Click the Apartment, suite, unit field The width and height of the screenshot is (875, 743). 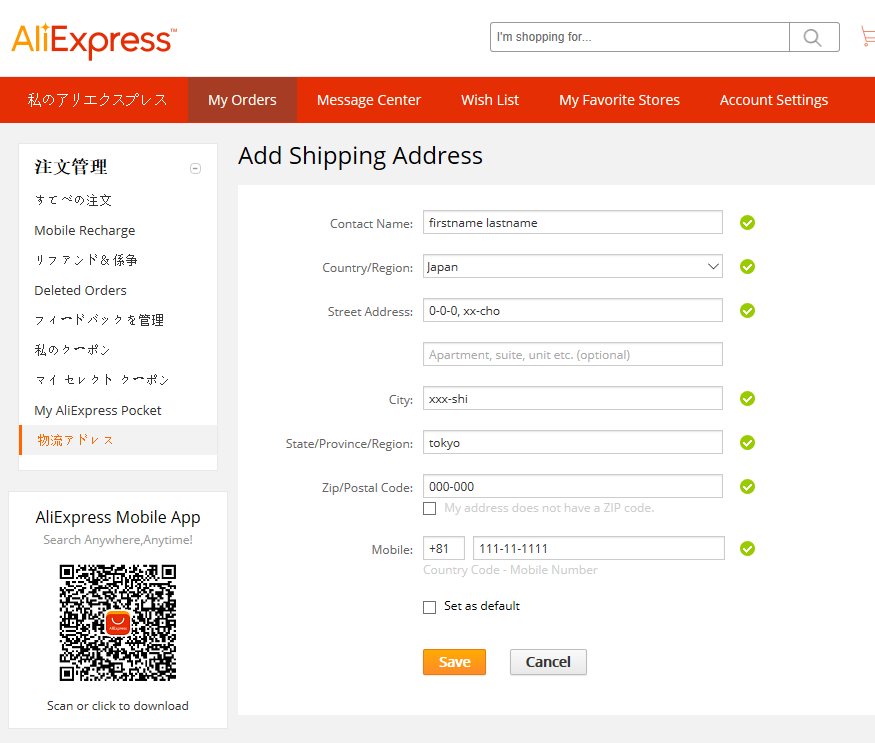click(x=573, y=354)
